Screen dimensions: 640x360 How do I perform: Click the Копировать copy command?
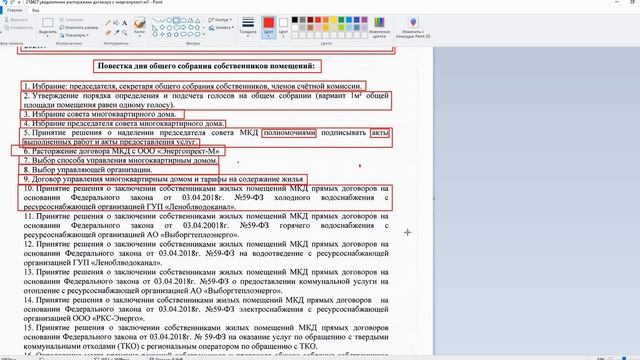pyautogui.click(x=18, y=28)
